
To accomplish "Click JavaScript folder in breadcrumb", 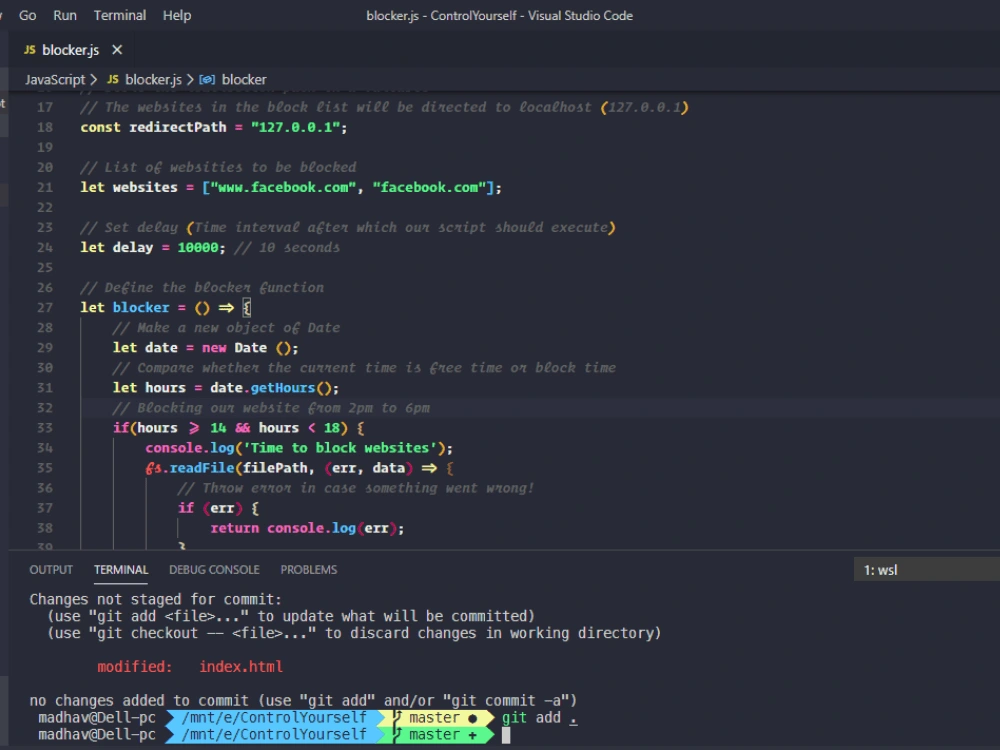I will point(55,80).
